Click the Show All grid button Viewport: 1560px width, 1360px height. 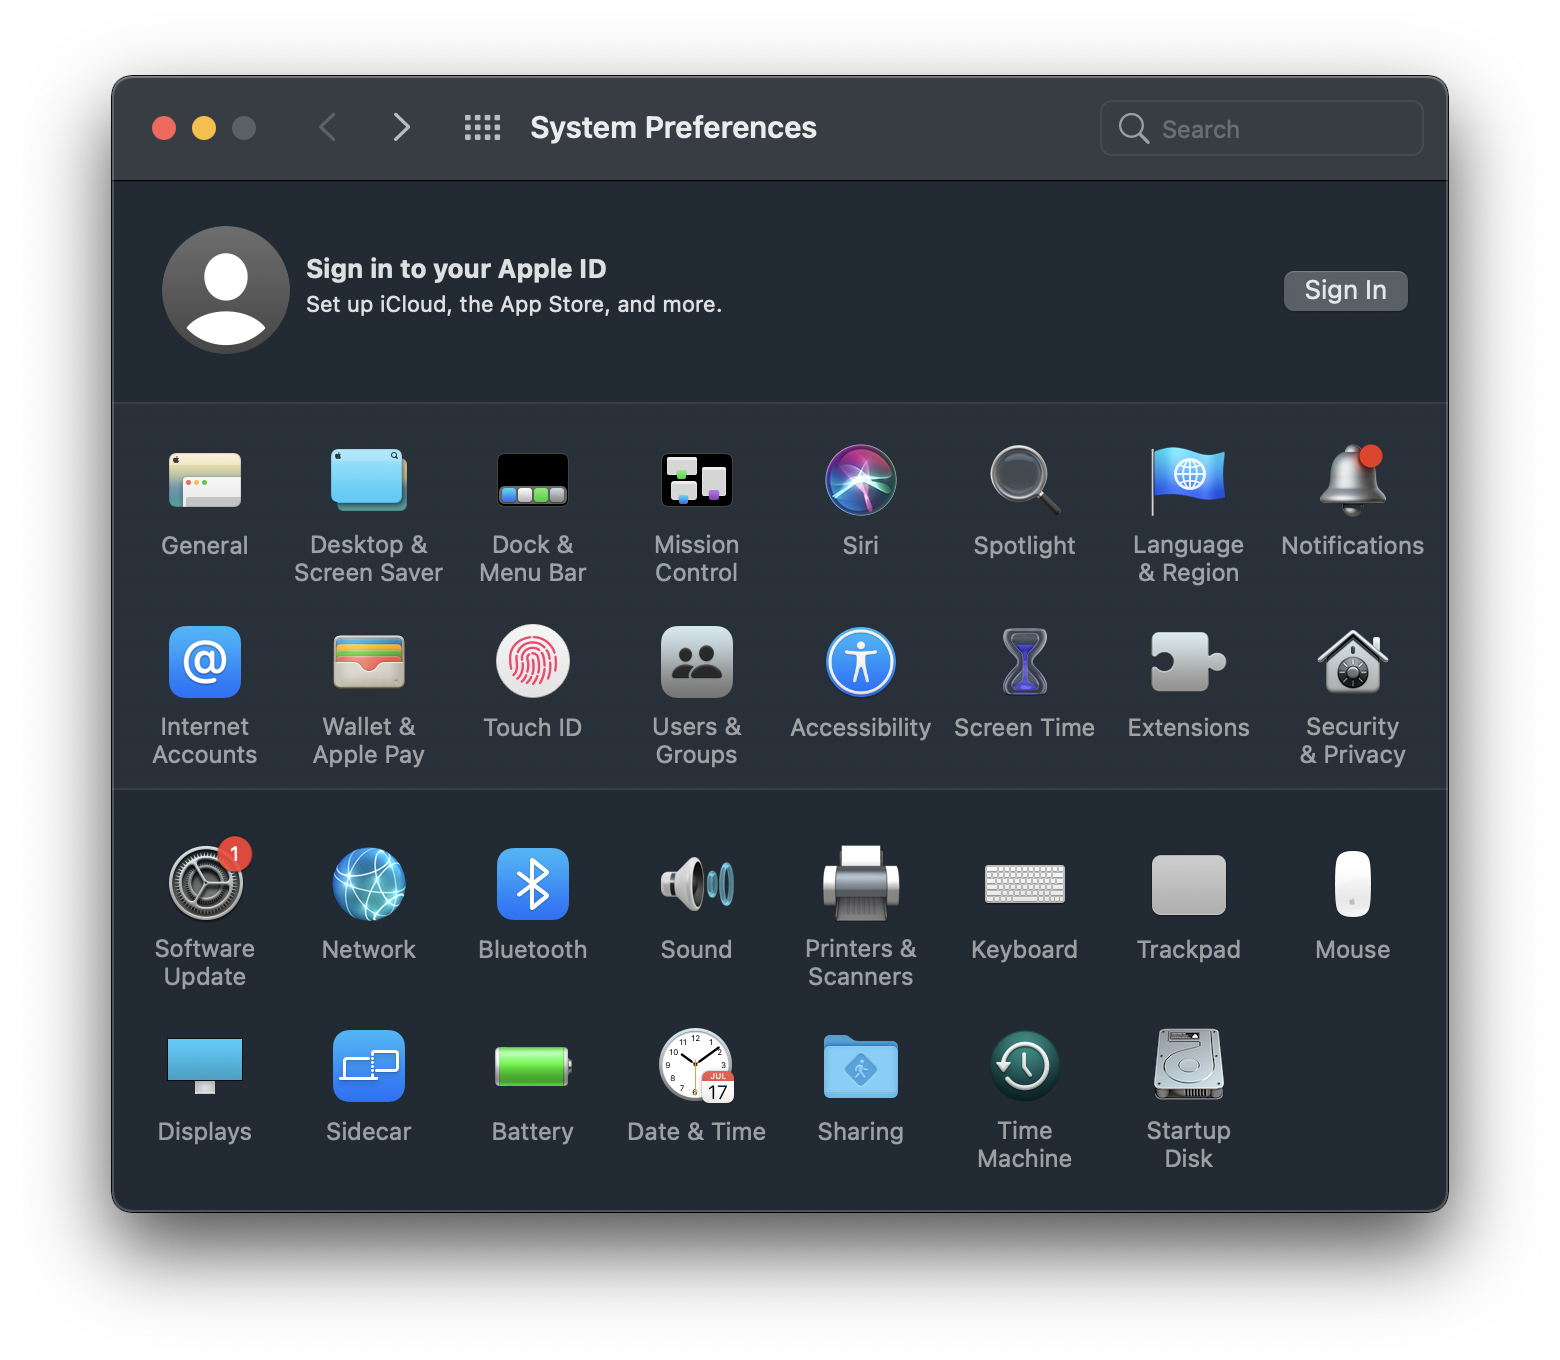pos(482,127)
